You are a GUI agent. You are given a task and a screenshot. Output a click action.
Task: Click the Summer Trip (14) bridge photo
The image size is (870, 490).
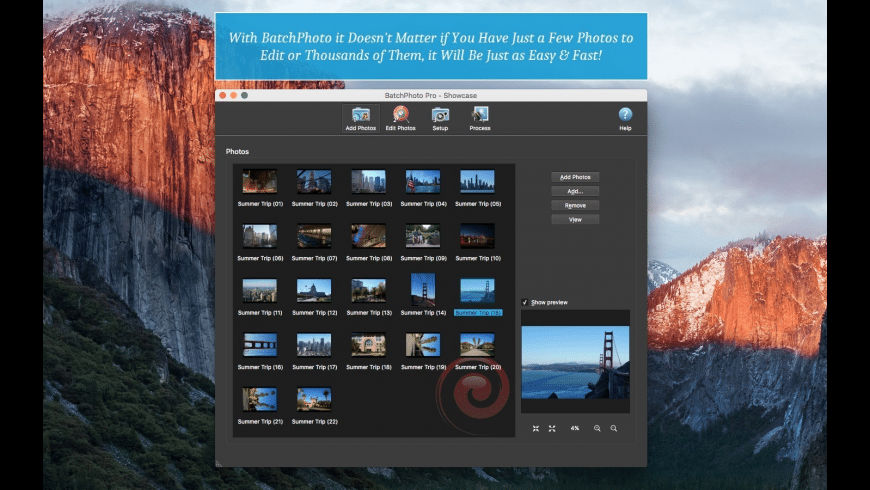(423, 289)
